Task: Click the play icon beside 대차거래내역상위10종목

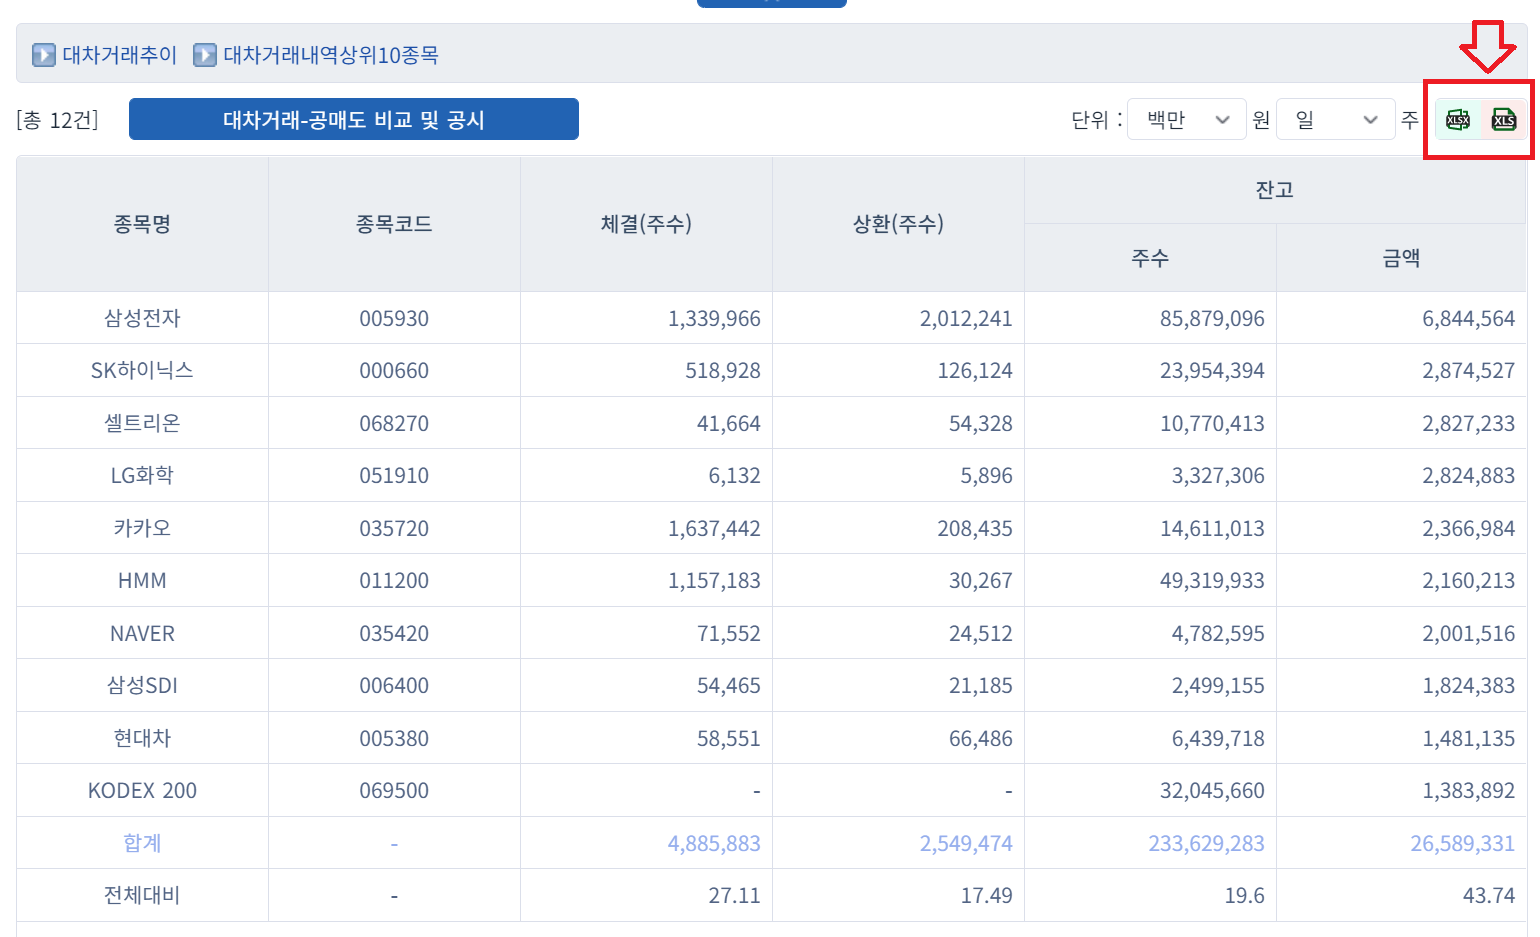Action: click(x=204, y=55)
